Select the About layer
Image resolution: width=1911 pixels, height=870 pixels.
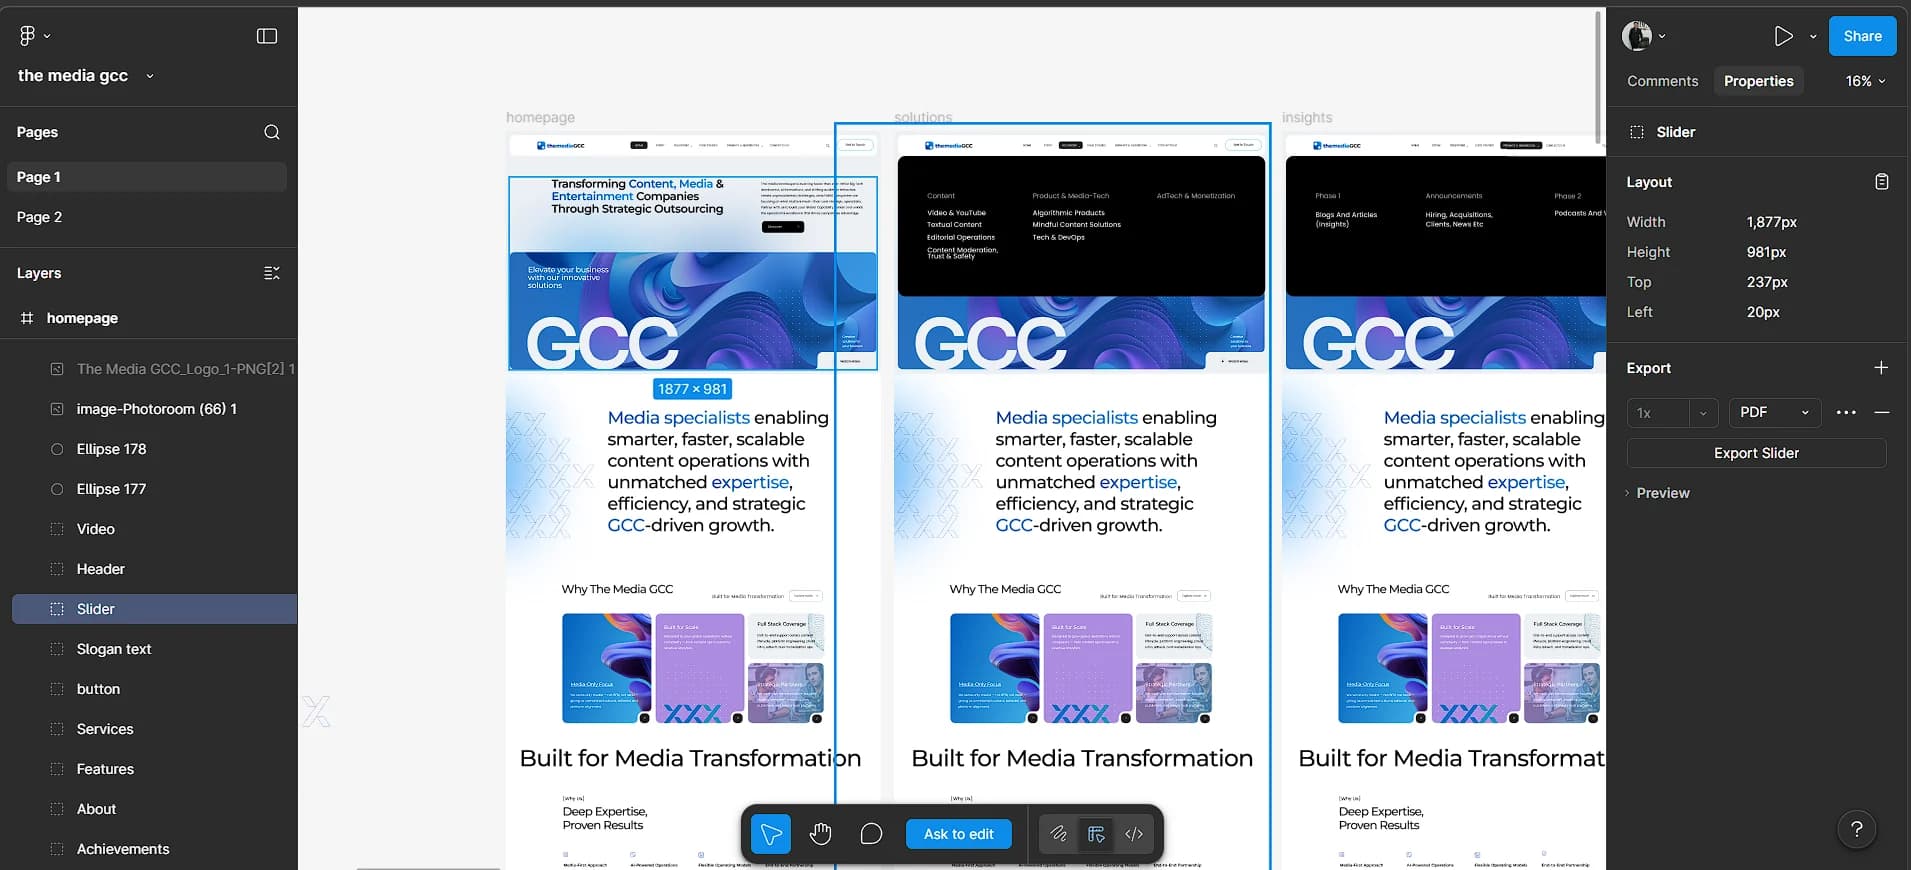click(155, 809)
